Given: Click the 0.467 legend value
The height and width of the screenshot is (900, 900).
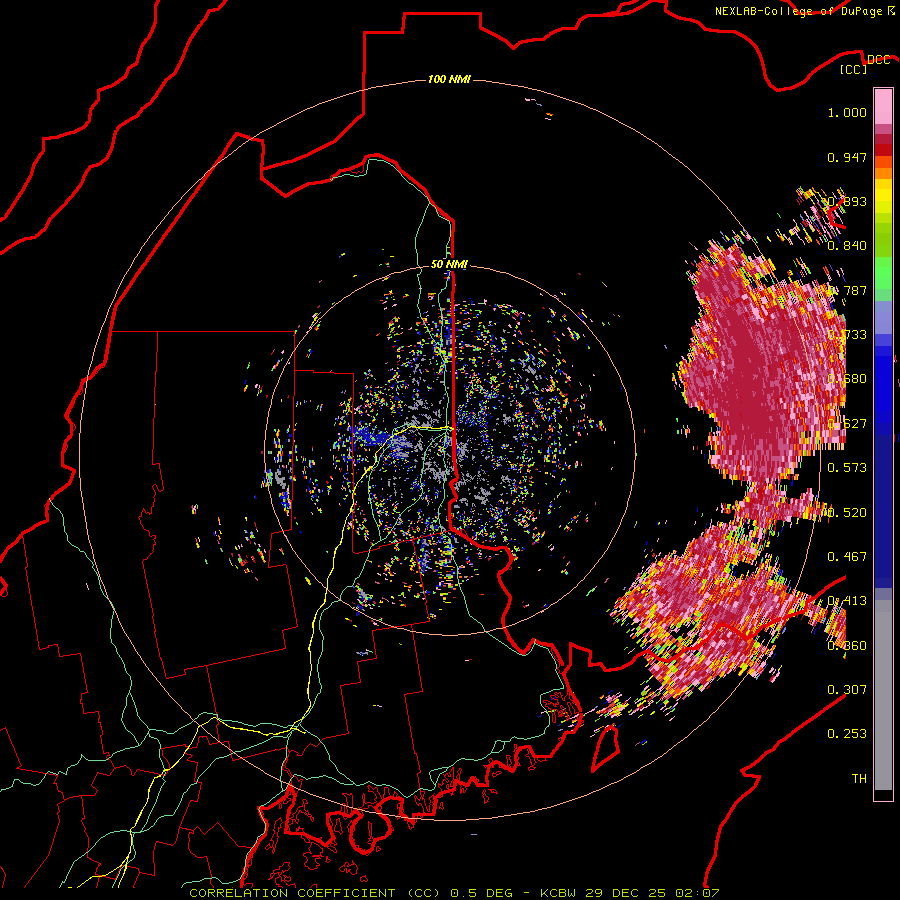Looking at the screenshot, I should click(x=847, y=556).
